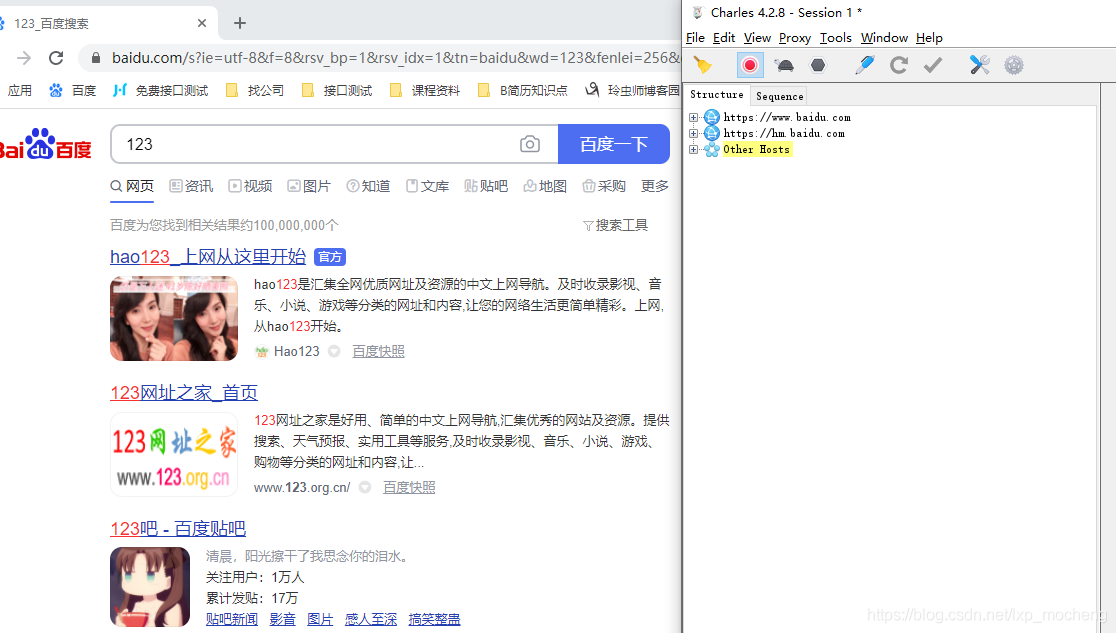Open the Tools menu in Charles

pos(836,38)
